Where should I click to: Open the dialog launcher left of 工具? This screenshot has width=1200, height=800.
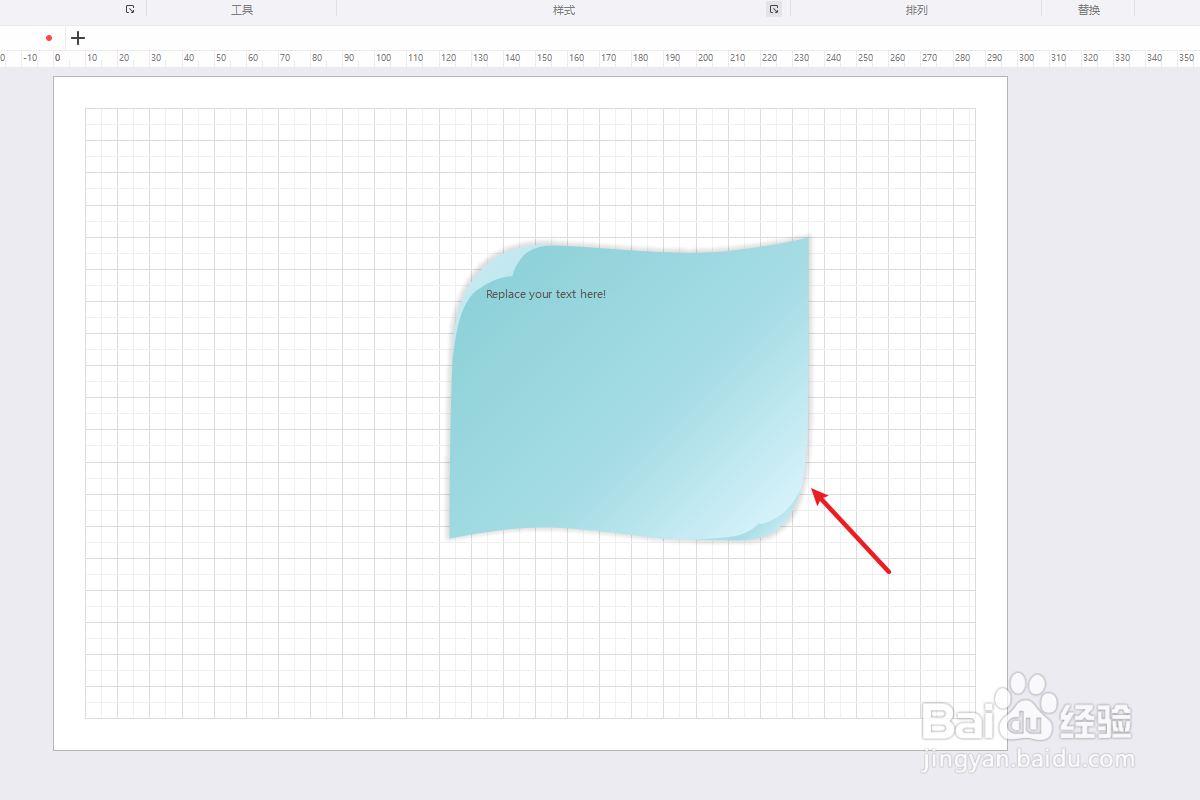[130, 9]
